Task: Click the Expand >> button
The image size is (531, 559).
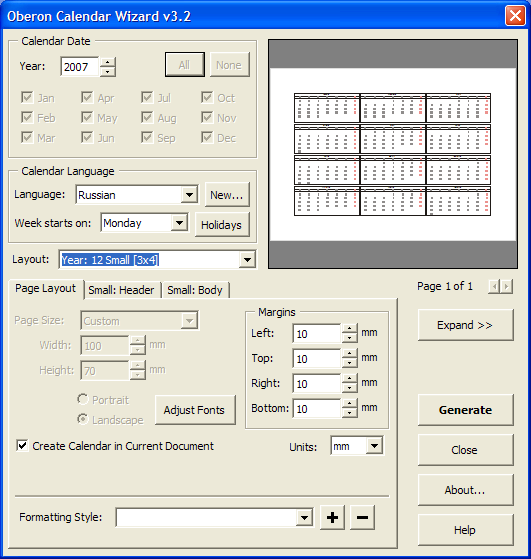Action: tap(465, 325)
